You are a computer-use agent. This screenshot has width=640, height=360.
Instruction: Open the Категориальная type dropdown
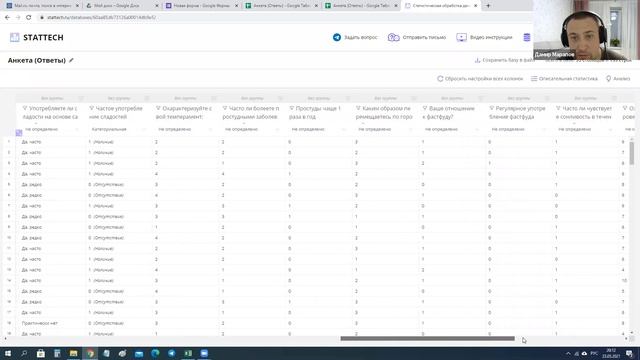[x=118, y=129]
